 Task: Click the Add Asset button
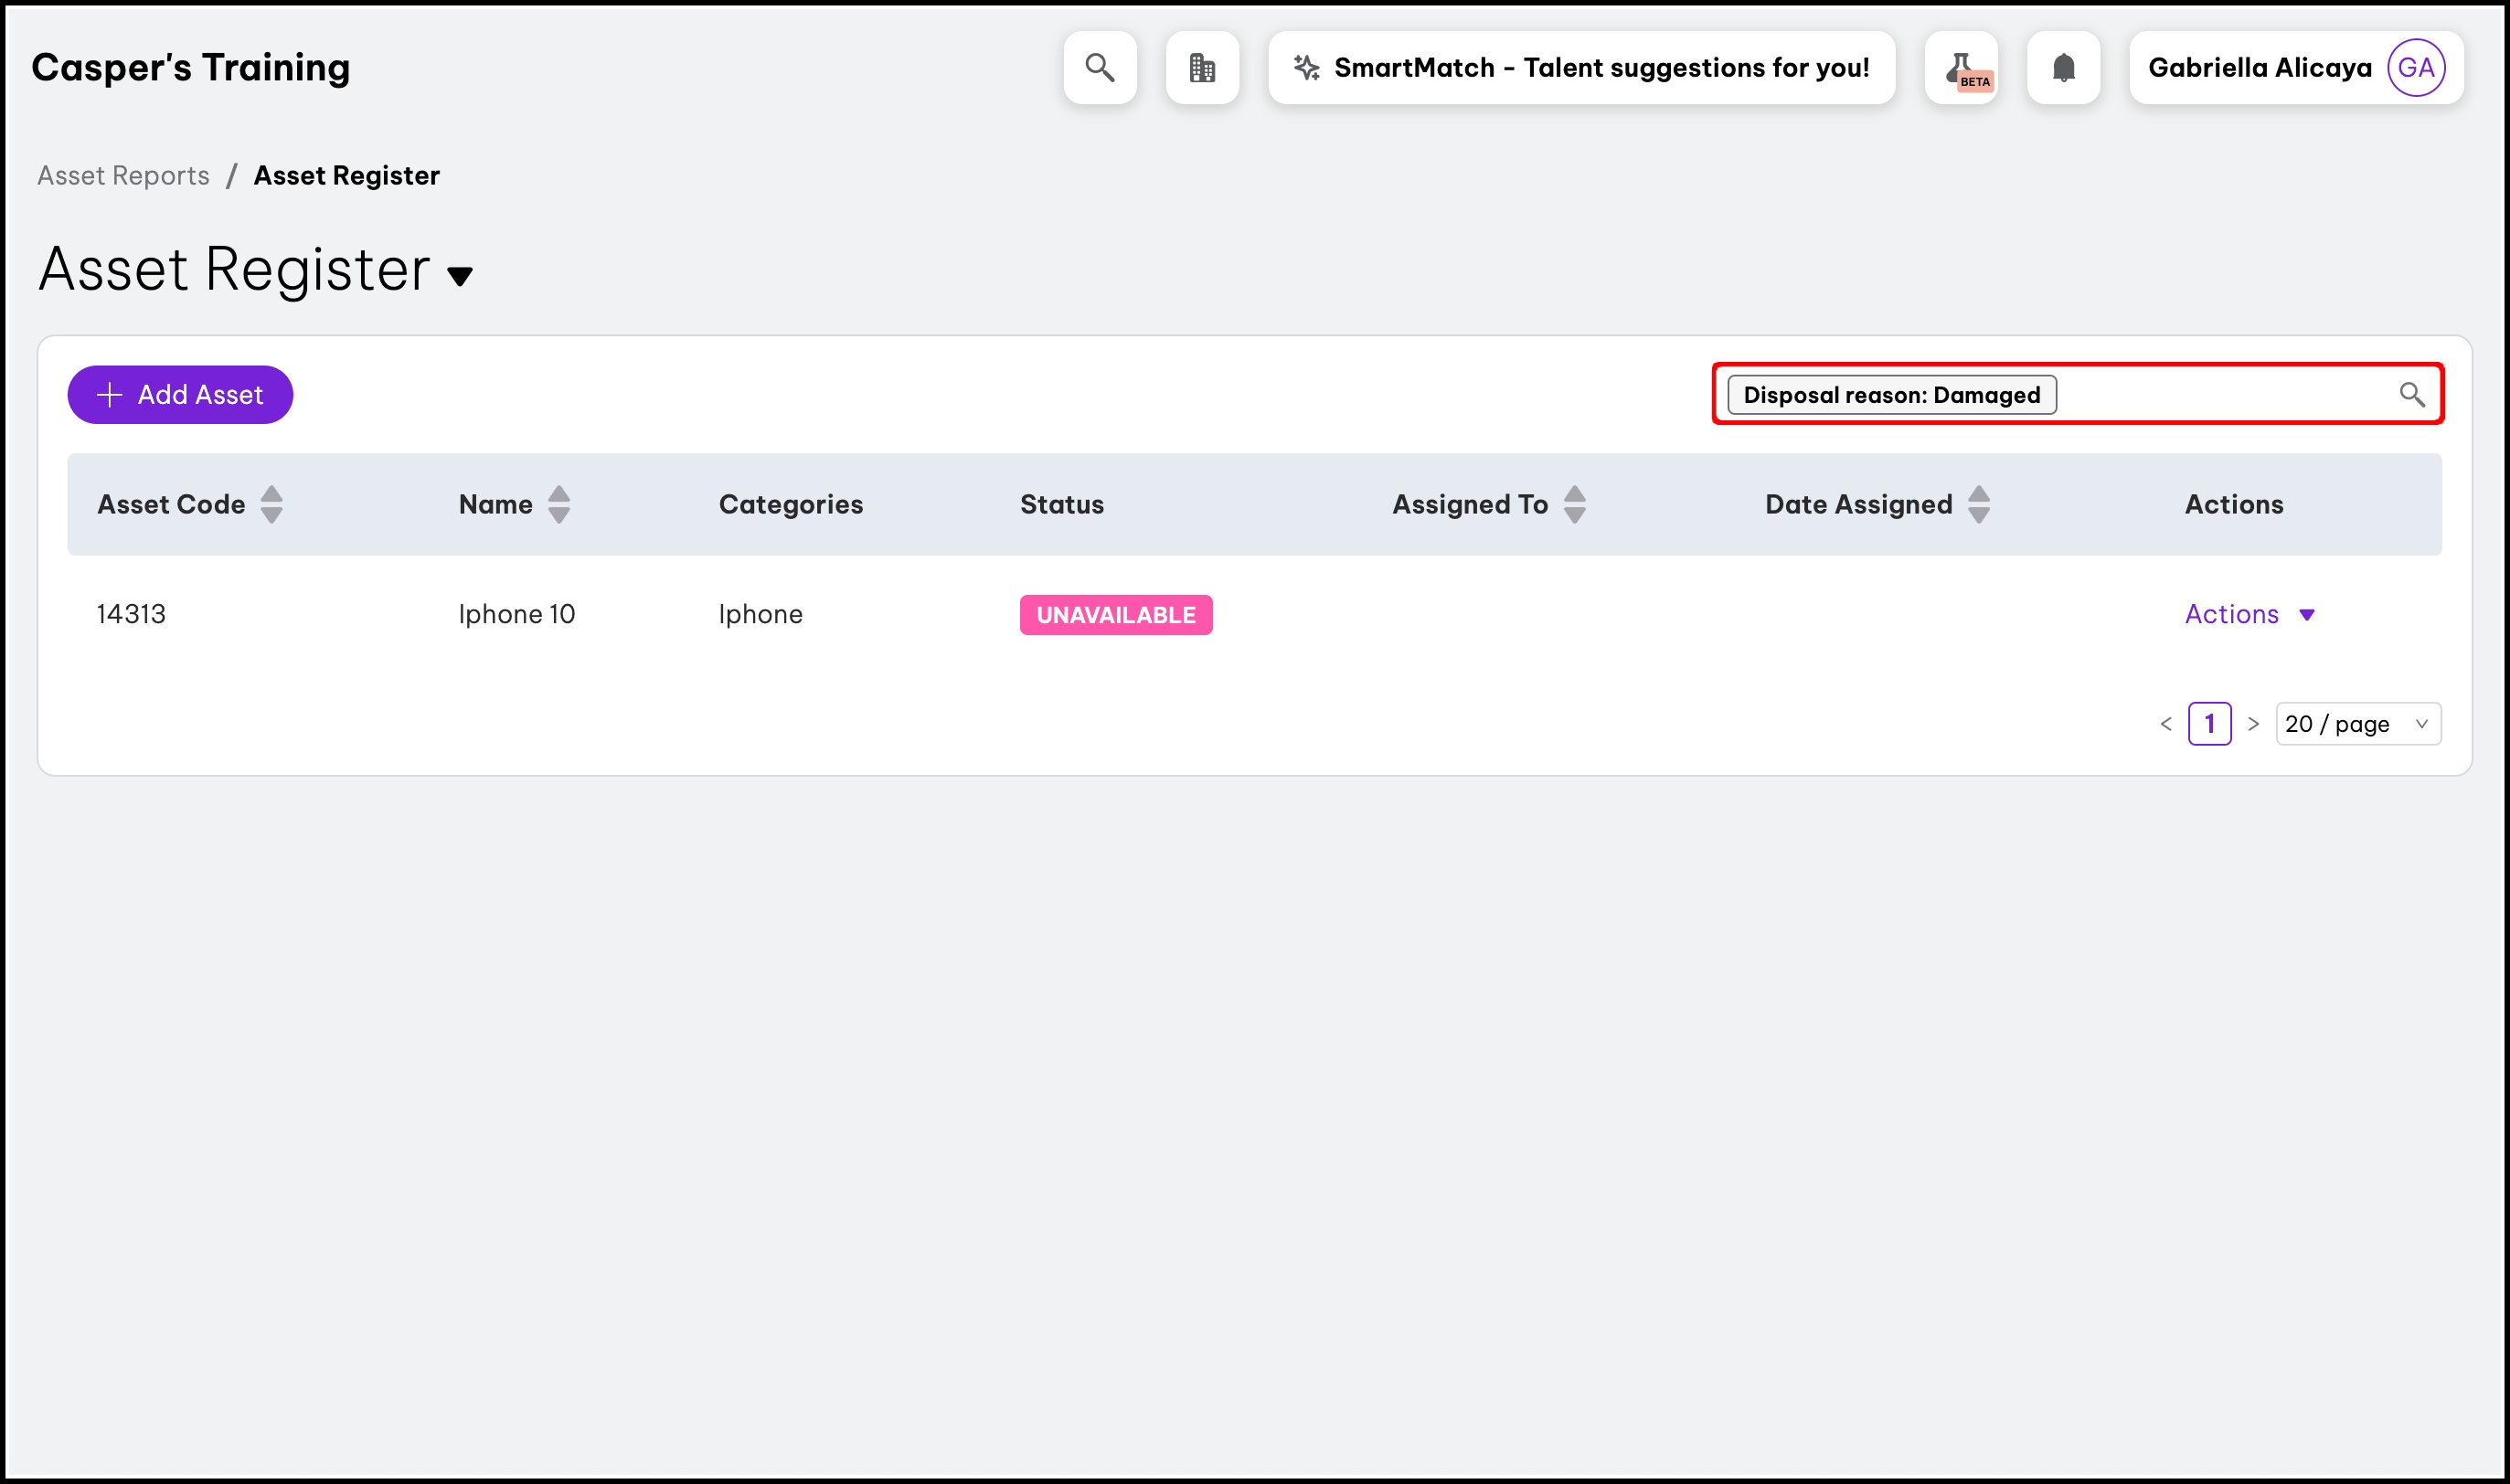click(x=180, y=395)
